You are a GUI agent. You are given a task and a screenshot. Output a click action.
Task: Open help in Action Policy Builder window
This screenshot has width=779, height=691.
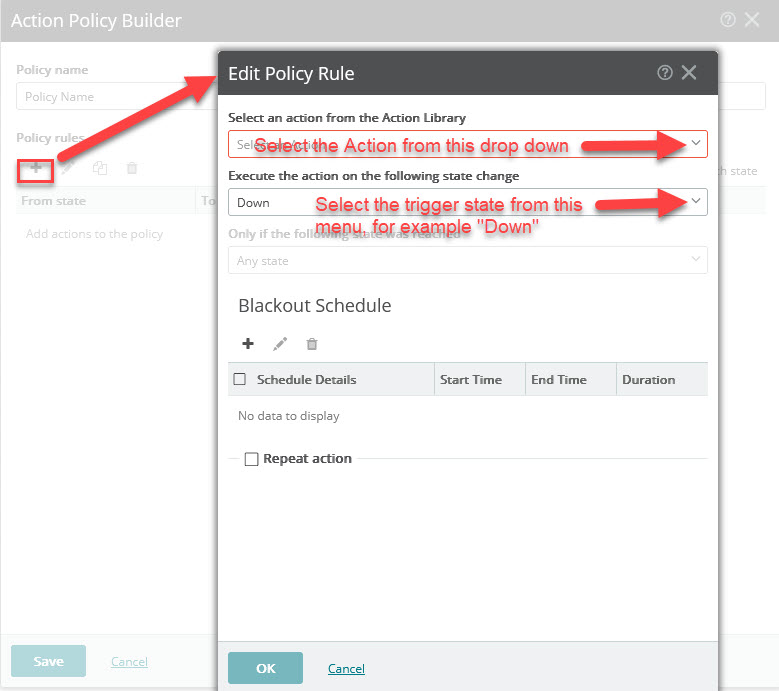pos(727,20)
